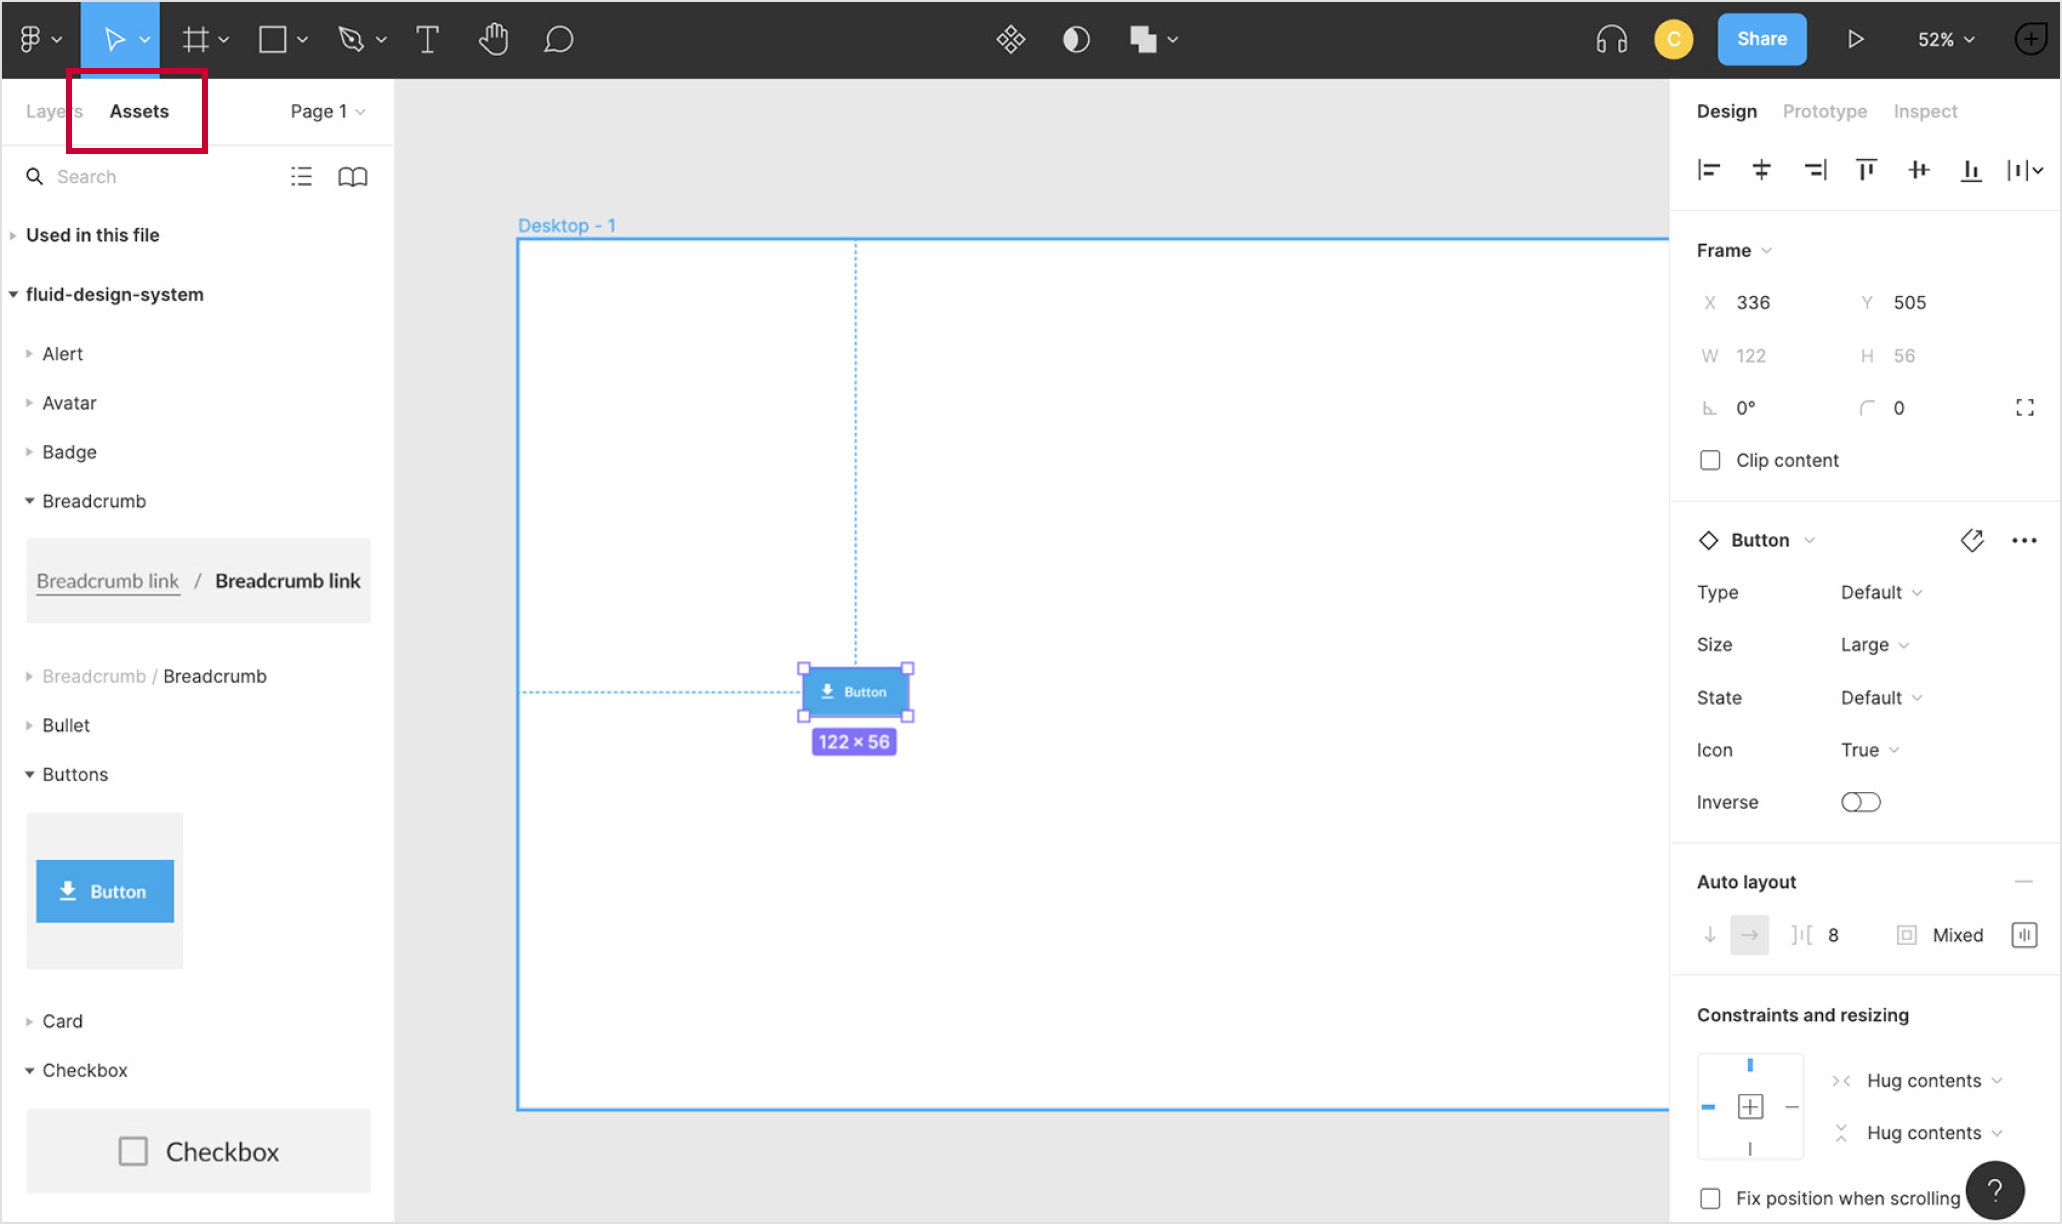
Task: Click the component inspector icon
Action: tap(1972, 541)
